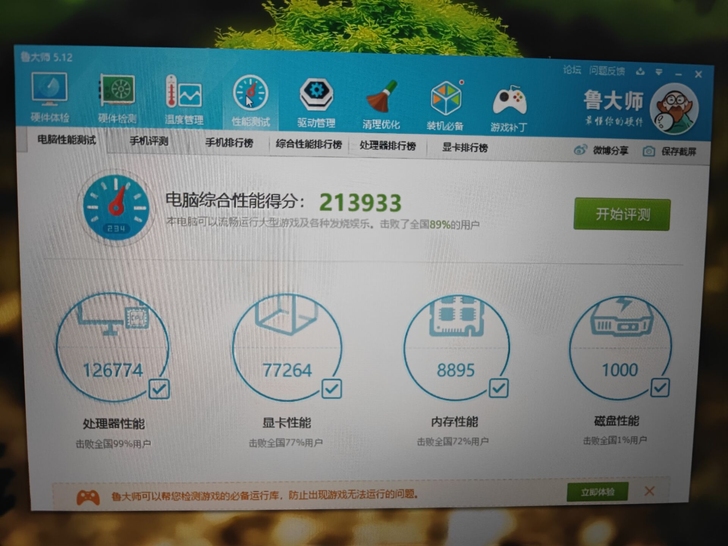Open the 论坛 forum link
The width and height of the screenshot is (728, 546).
pyautogui.click(x=572, y=70)
